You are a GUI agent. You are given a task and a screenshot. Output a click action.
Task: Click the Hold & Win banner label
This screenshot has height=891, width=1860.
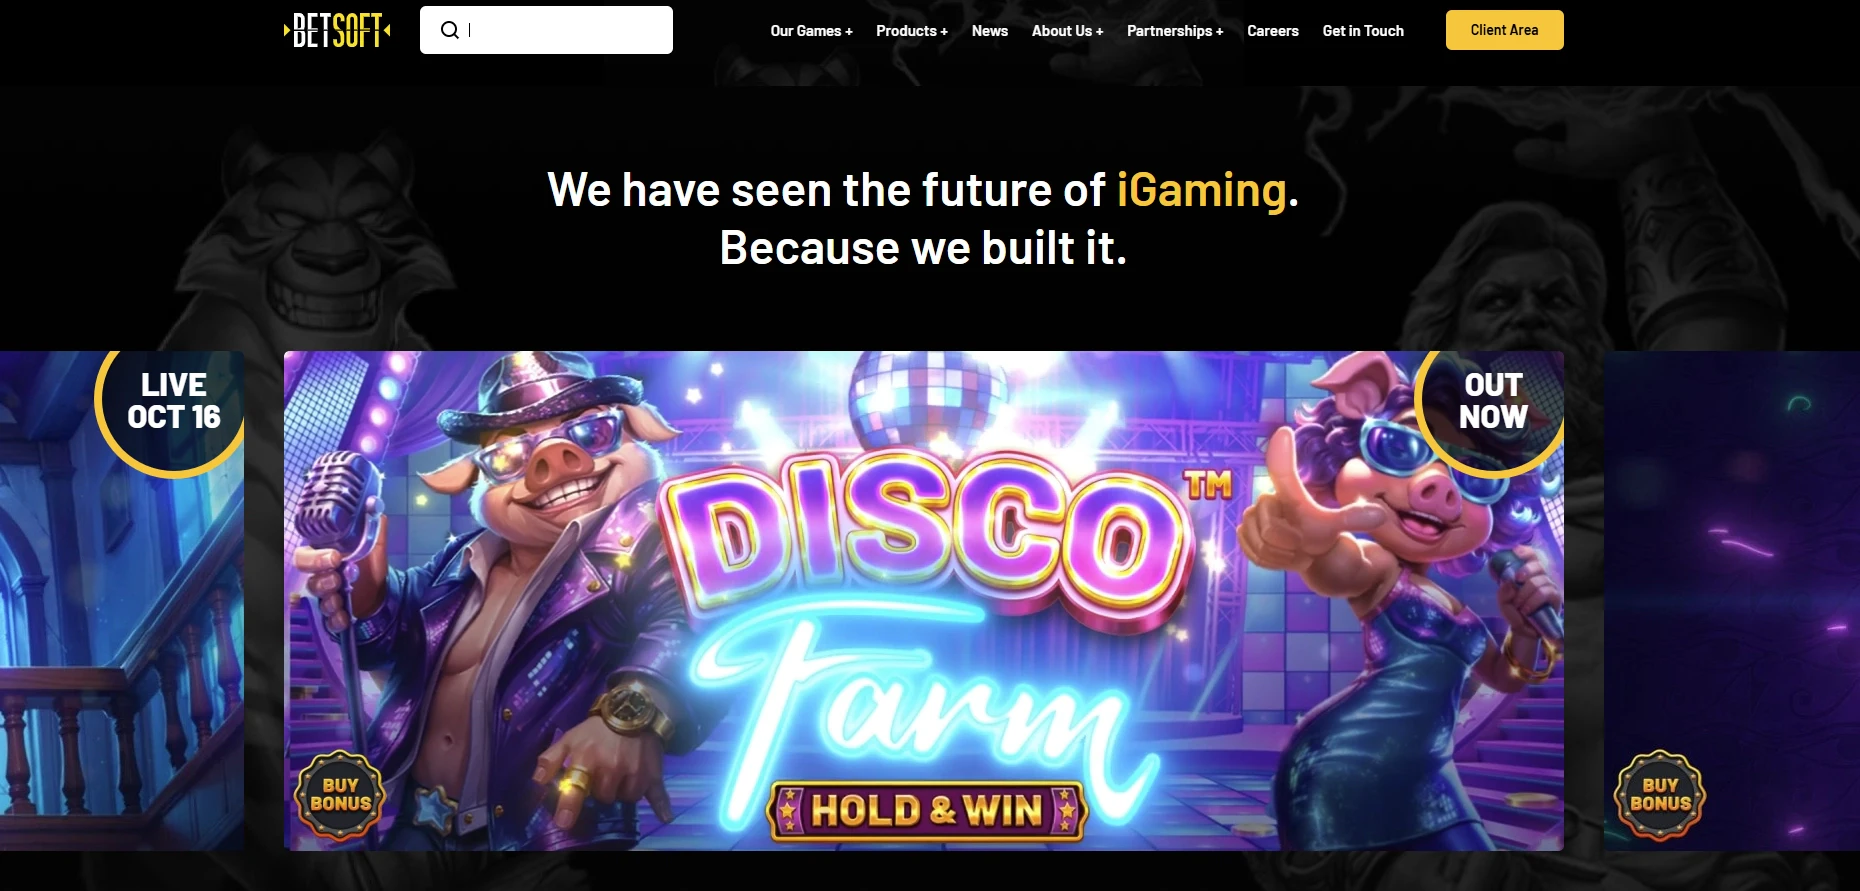[927, 810]
